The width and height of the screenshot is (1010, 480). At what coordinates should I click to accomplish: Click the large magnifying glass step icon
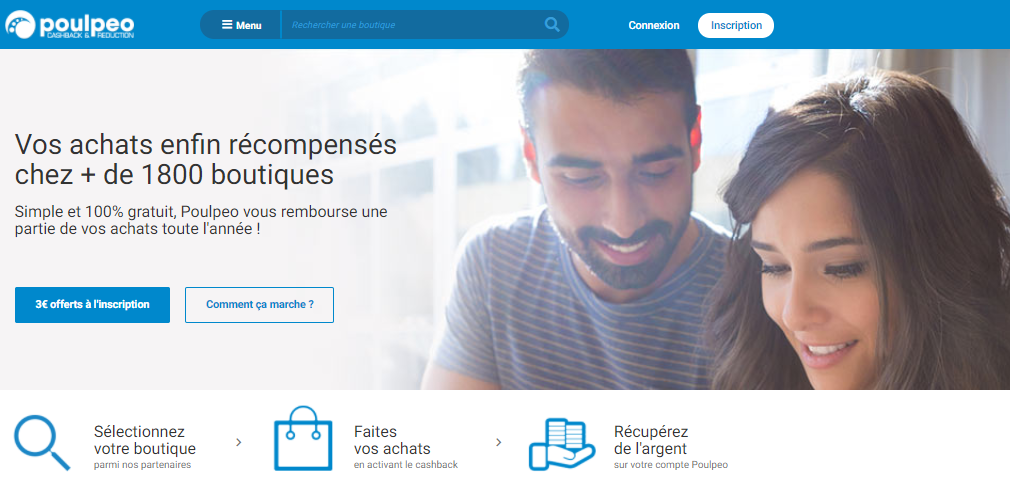pos(43,443)
